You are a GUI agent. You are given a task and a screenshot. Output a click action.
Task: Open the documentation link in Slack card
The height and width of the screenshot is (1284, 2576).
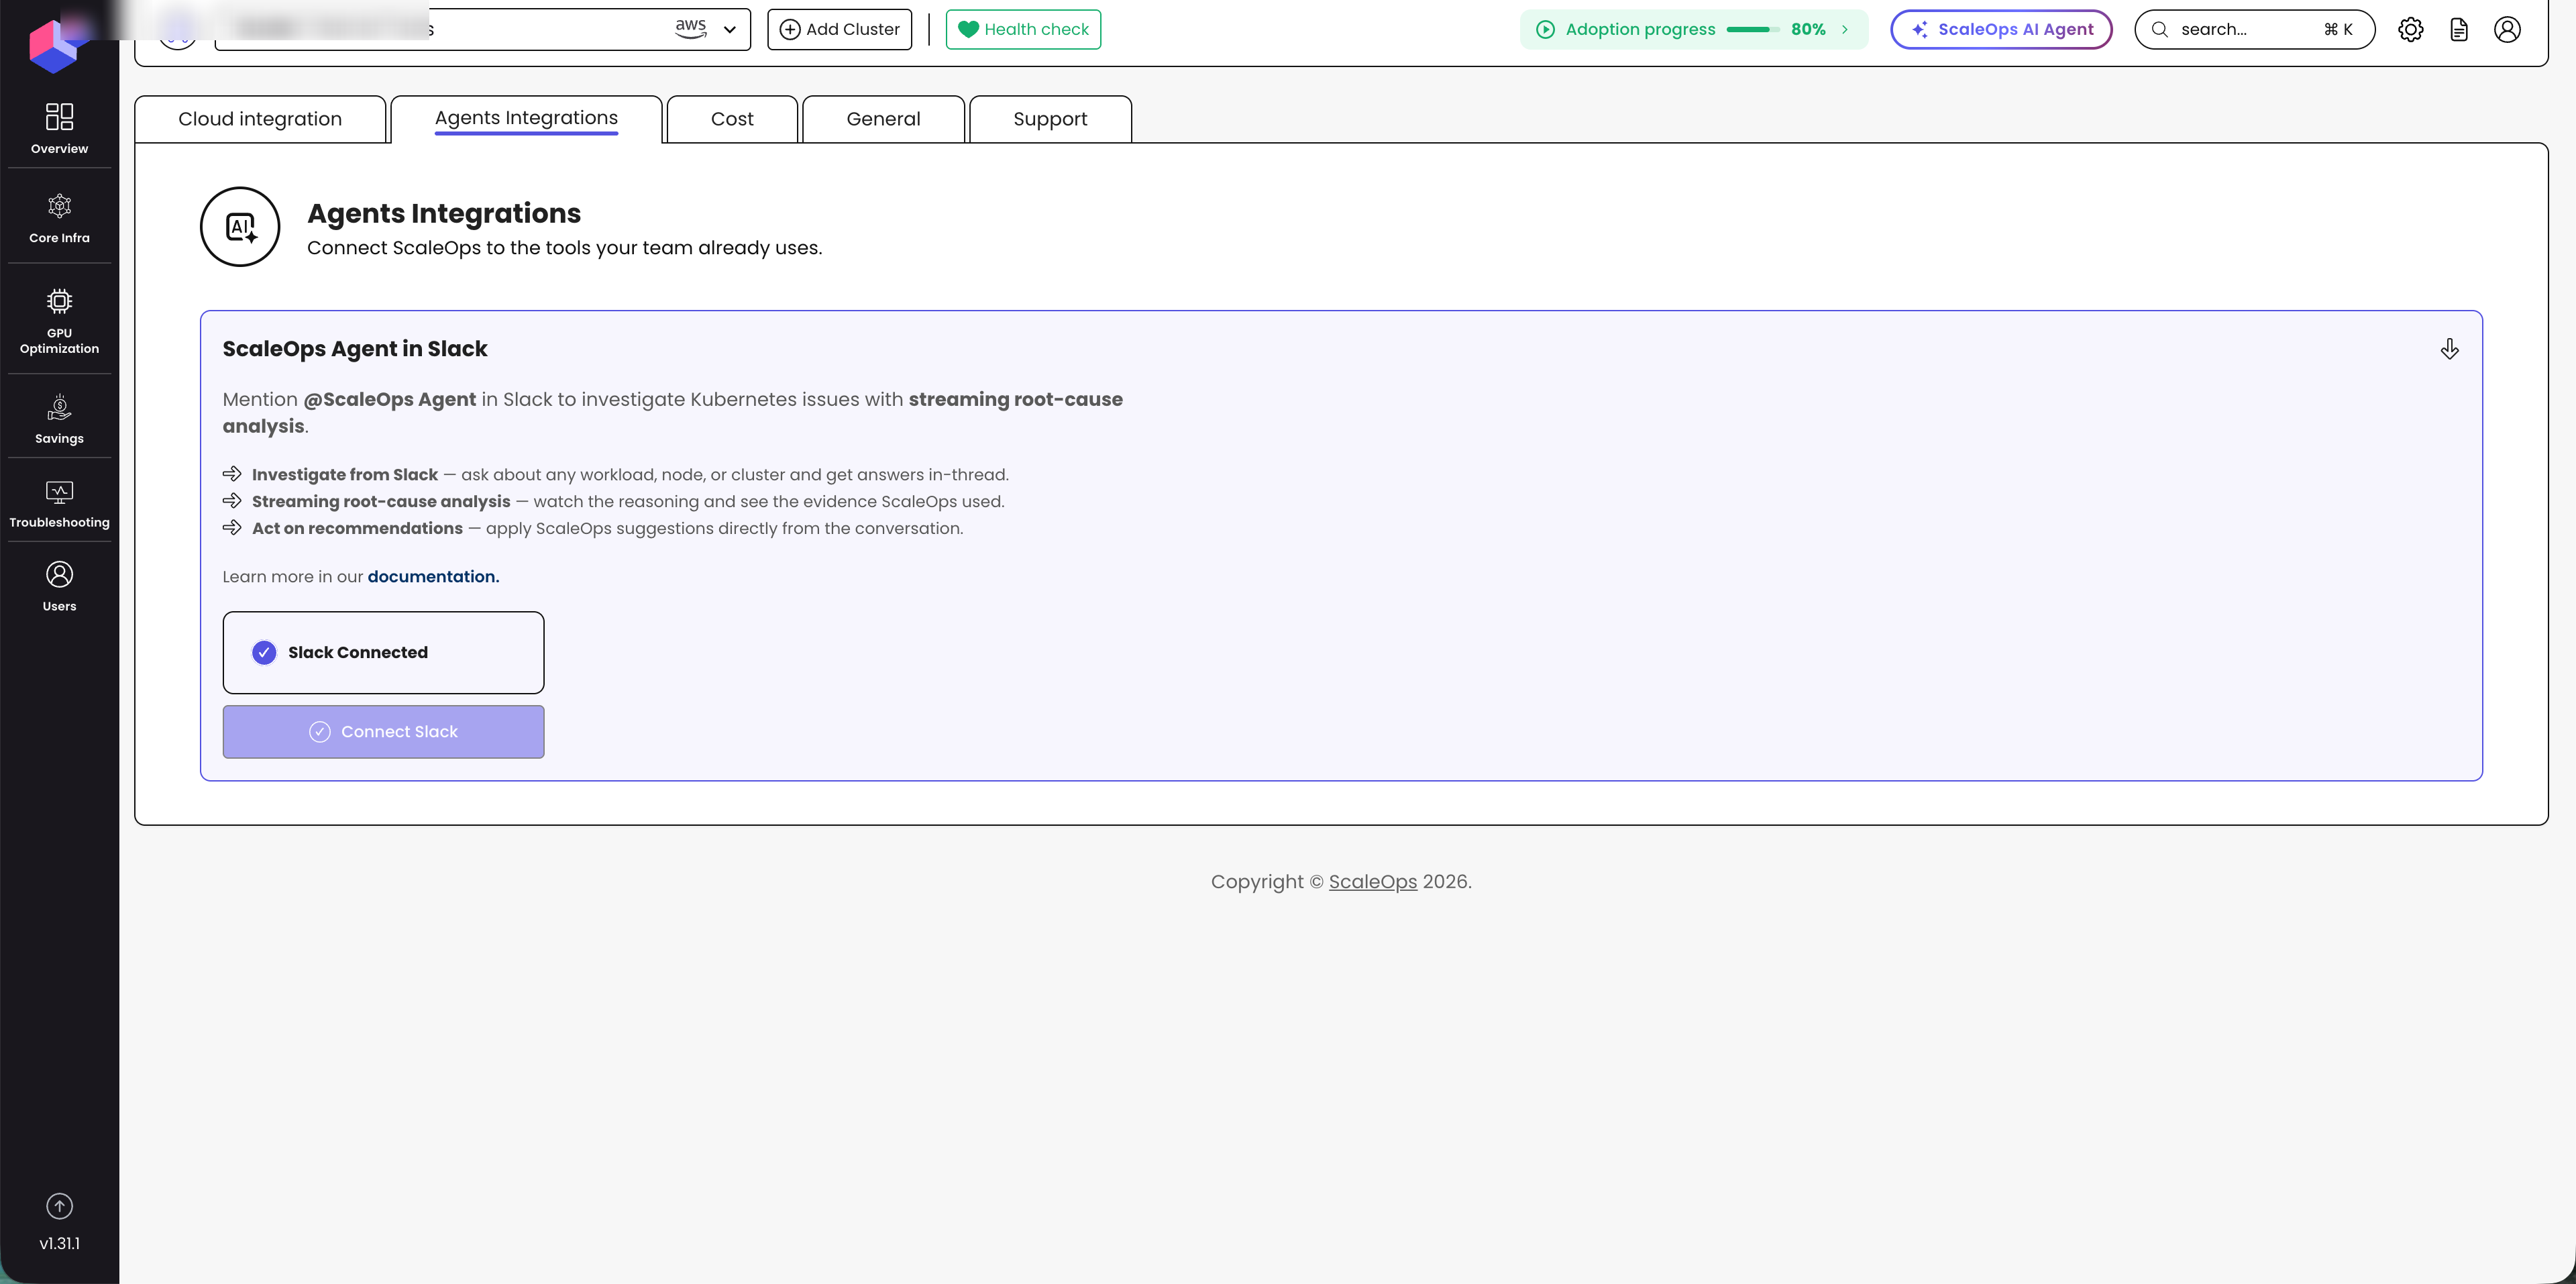[433, 577]
